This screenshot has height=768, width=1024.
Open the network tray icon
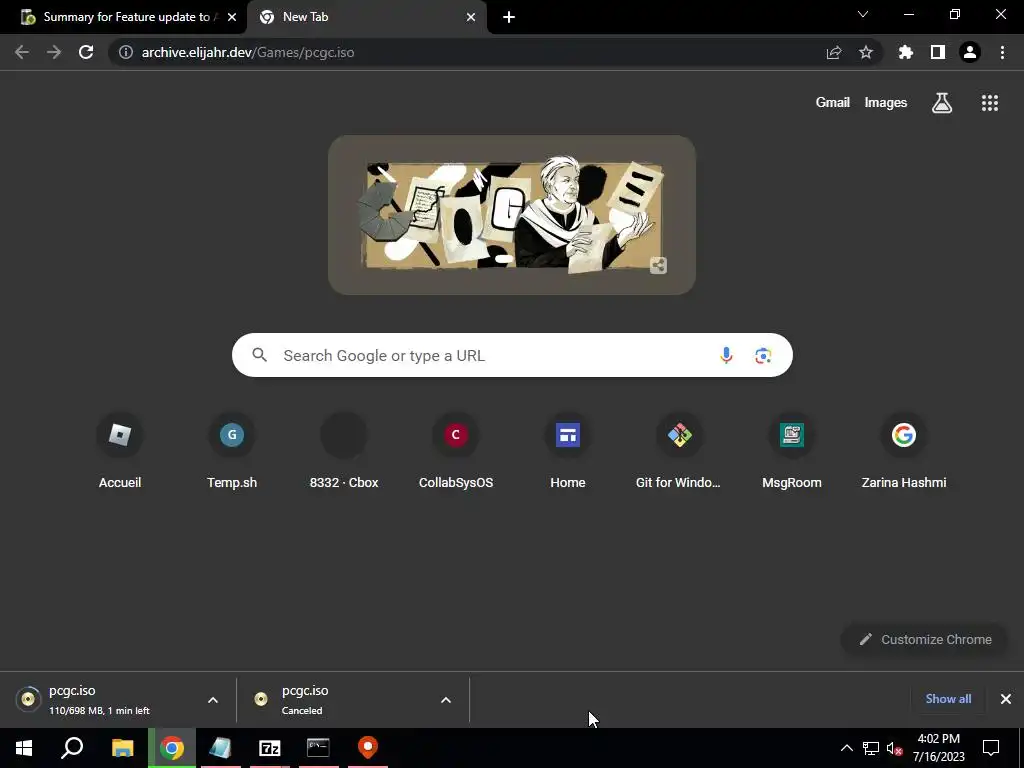(871, 748)
